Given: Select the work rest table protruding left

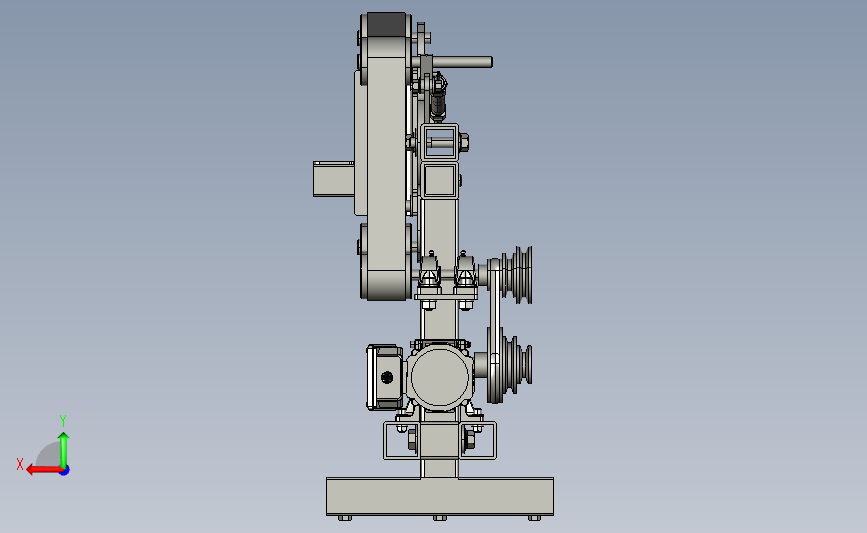Looking at the screenshot, I should pyautogui.click(x=333, y=179).
